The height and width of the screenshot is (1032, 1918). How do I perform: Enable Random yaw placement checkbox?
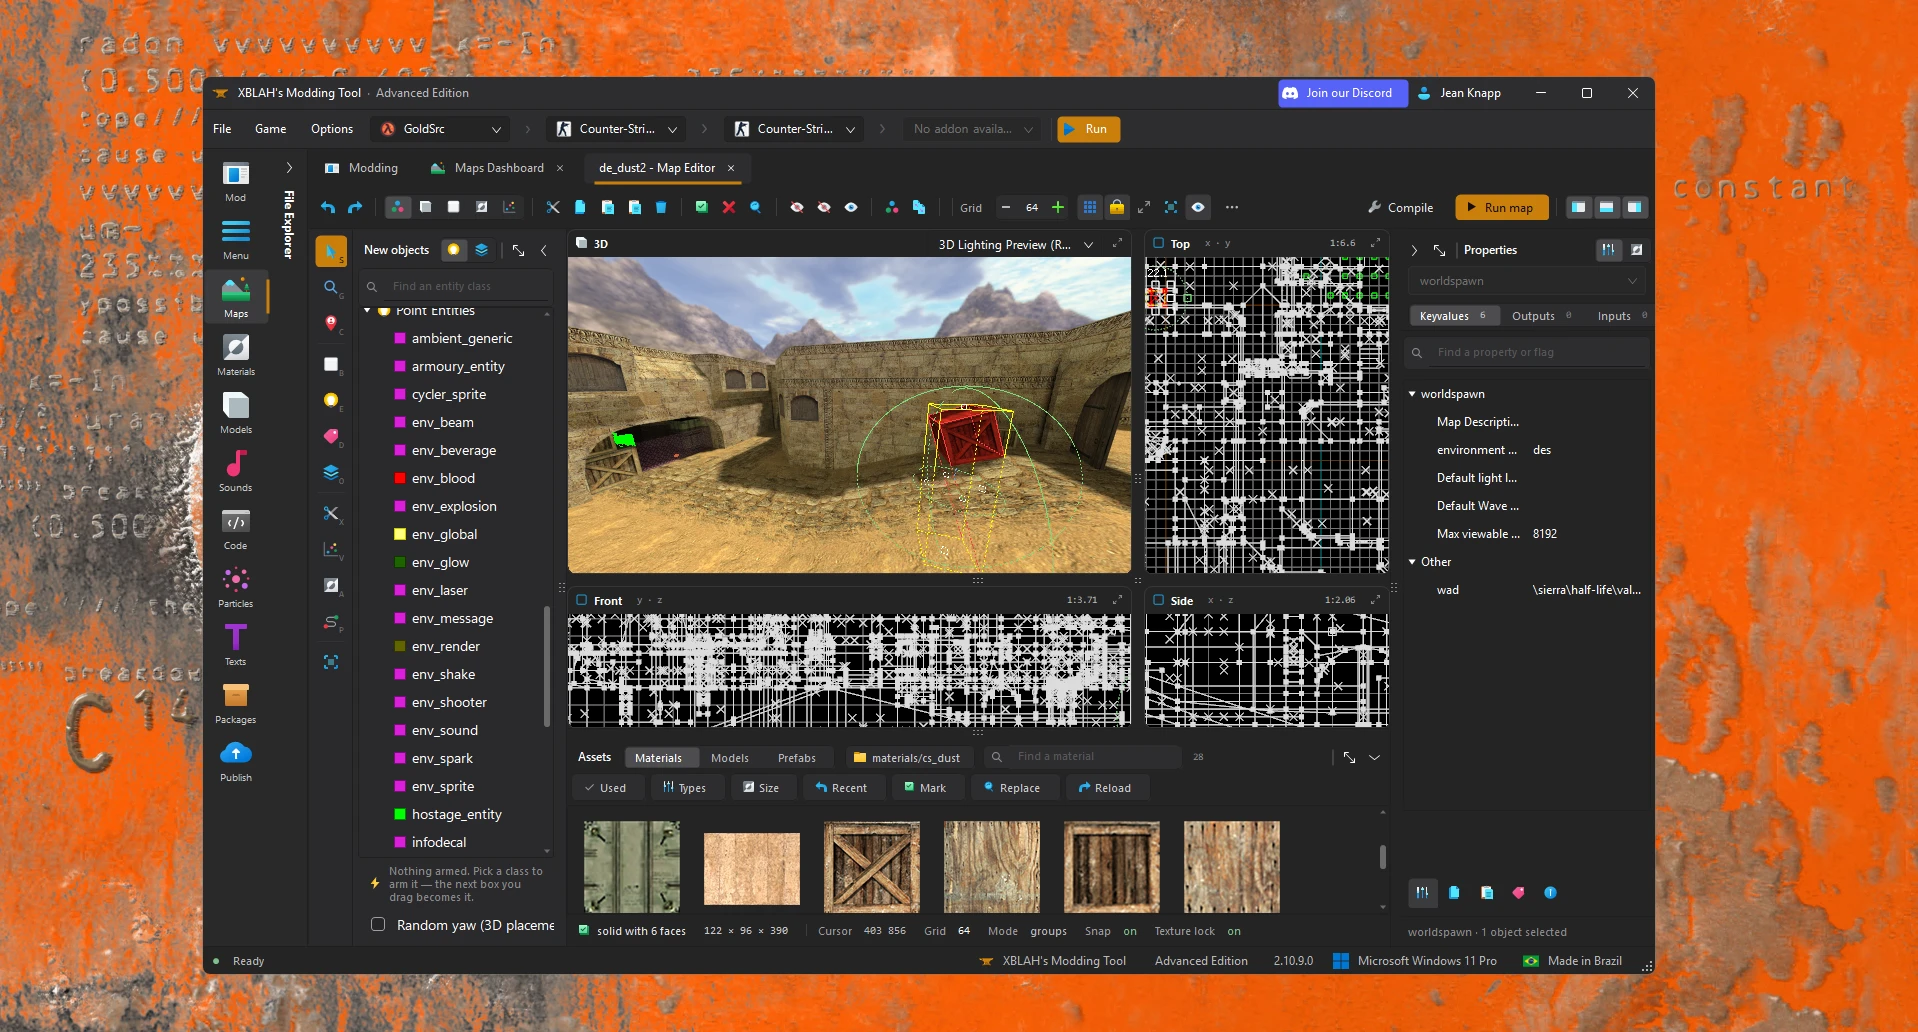[x=378, y=924]
